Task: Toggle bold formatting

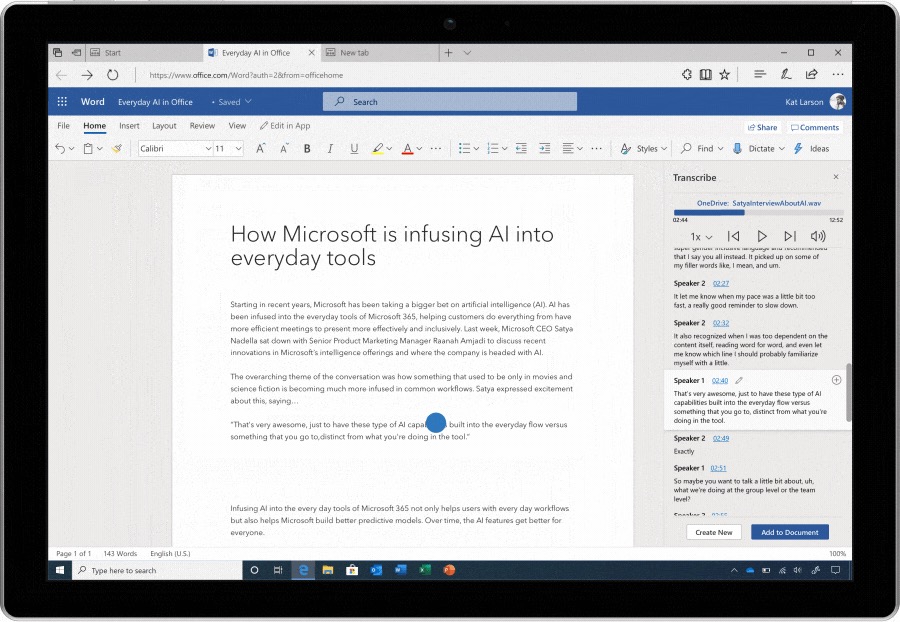Action: pos(307,149)
